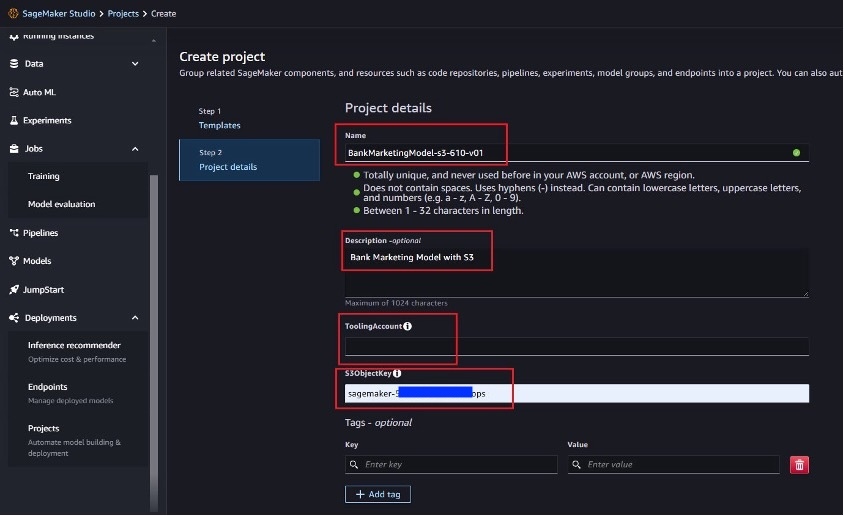The width and height of the screenshot is (844, 516).
Task: Click the tag Key search field
Action: click(x=451, y=464)
